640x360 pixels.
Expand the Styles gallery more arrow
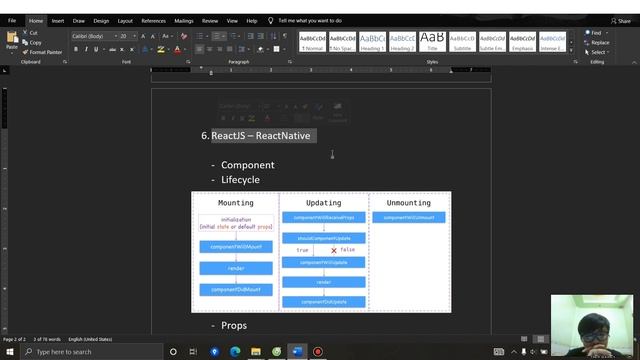point(571,51)
